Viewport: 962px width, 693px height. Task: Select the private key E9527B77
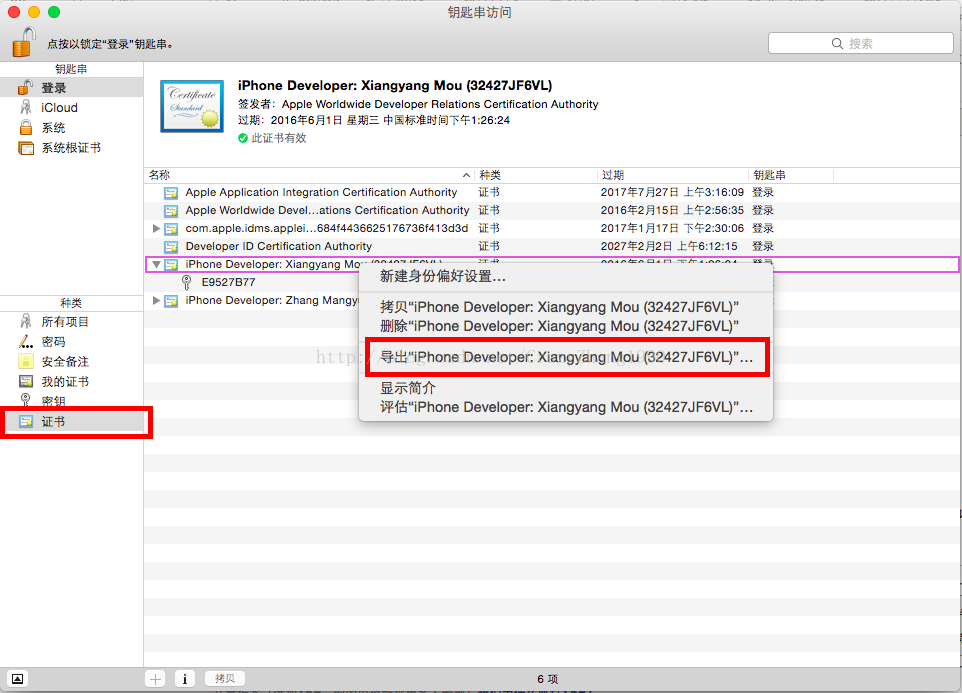228,282
